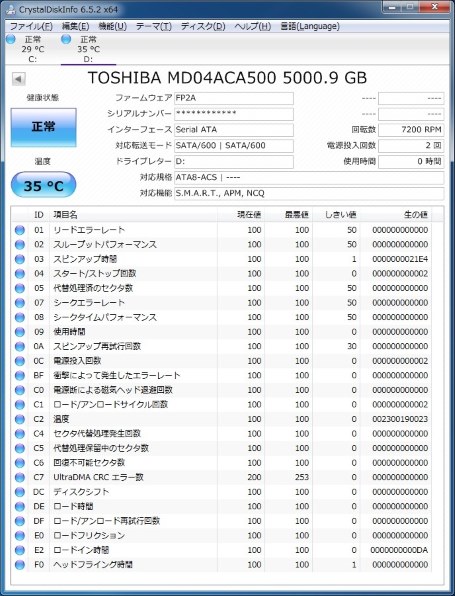The image size is (455, 596).
Task: Click status icon for ID DC ディスクシフト
Action: pos(20,492)
